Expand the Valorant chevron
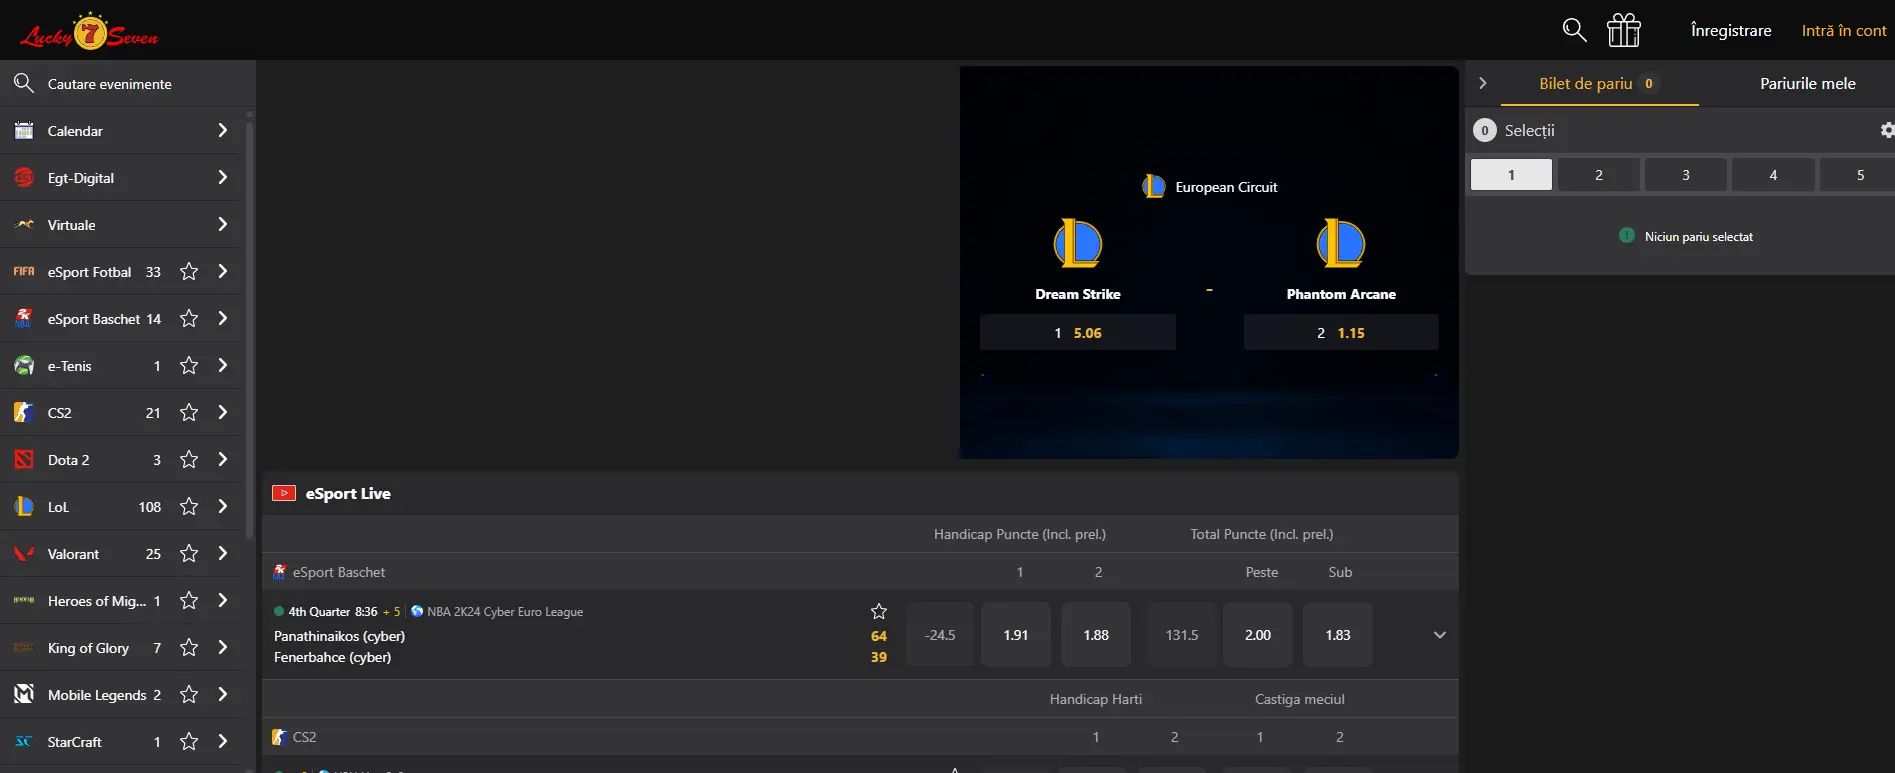 pos(222,554)
